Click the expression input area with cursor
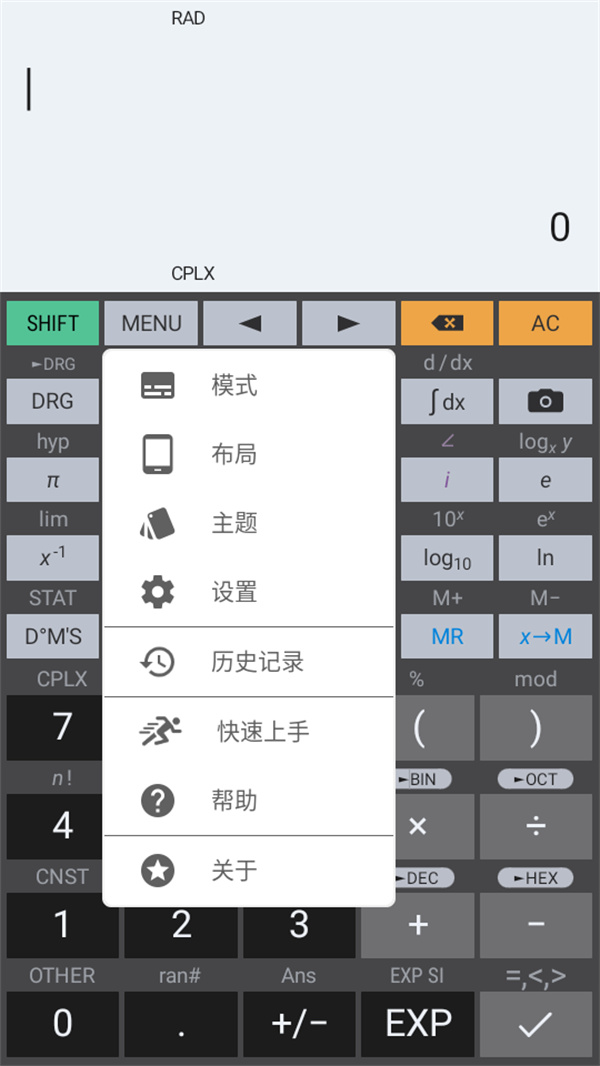 [300, 90]
